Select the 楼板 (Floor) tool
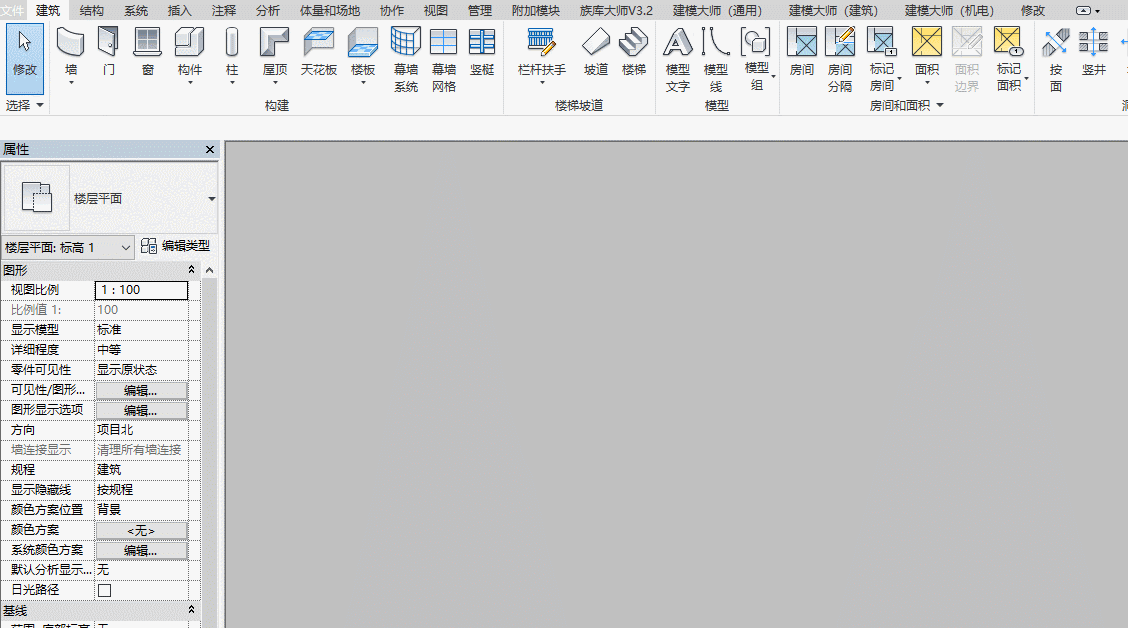Image resolution: width=1128 pixels, height=628 pixels. [363, 55]
